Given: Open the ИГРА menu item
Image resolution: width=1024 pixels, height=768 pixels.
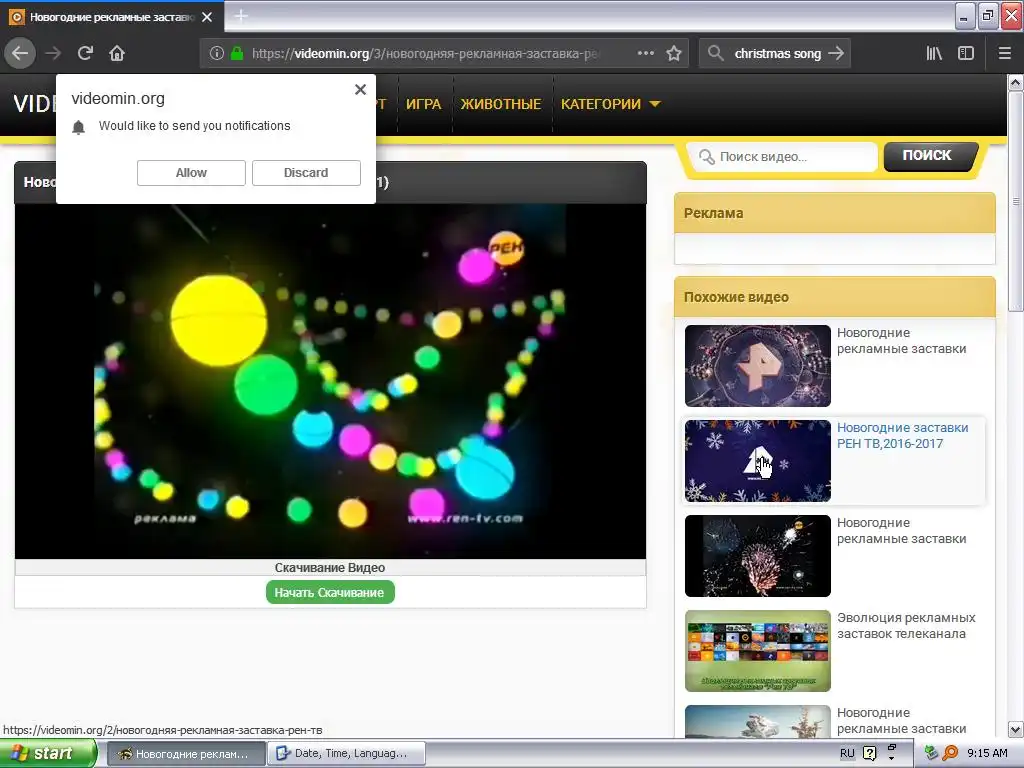Looking at the screenshot, I should tap(424, 104).
